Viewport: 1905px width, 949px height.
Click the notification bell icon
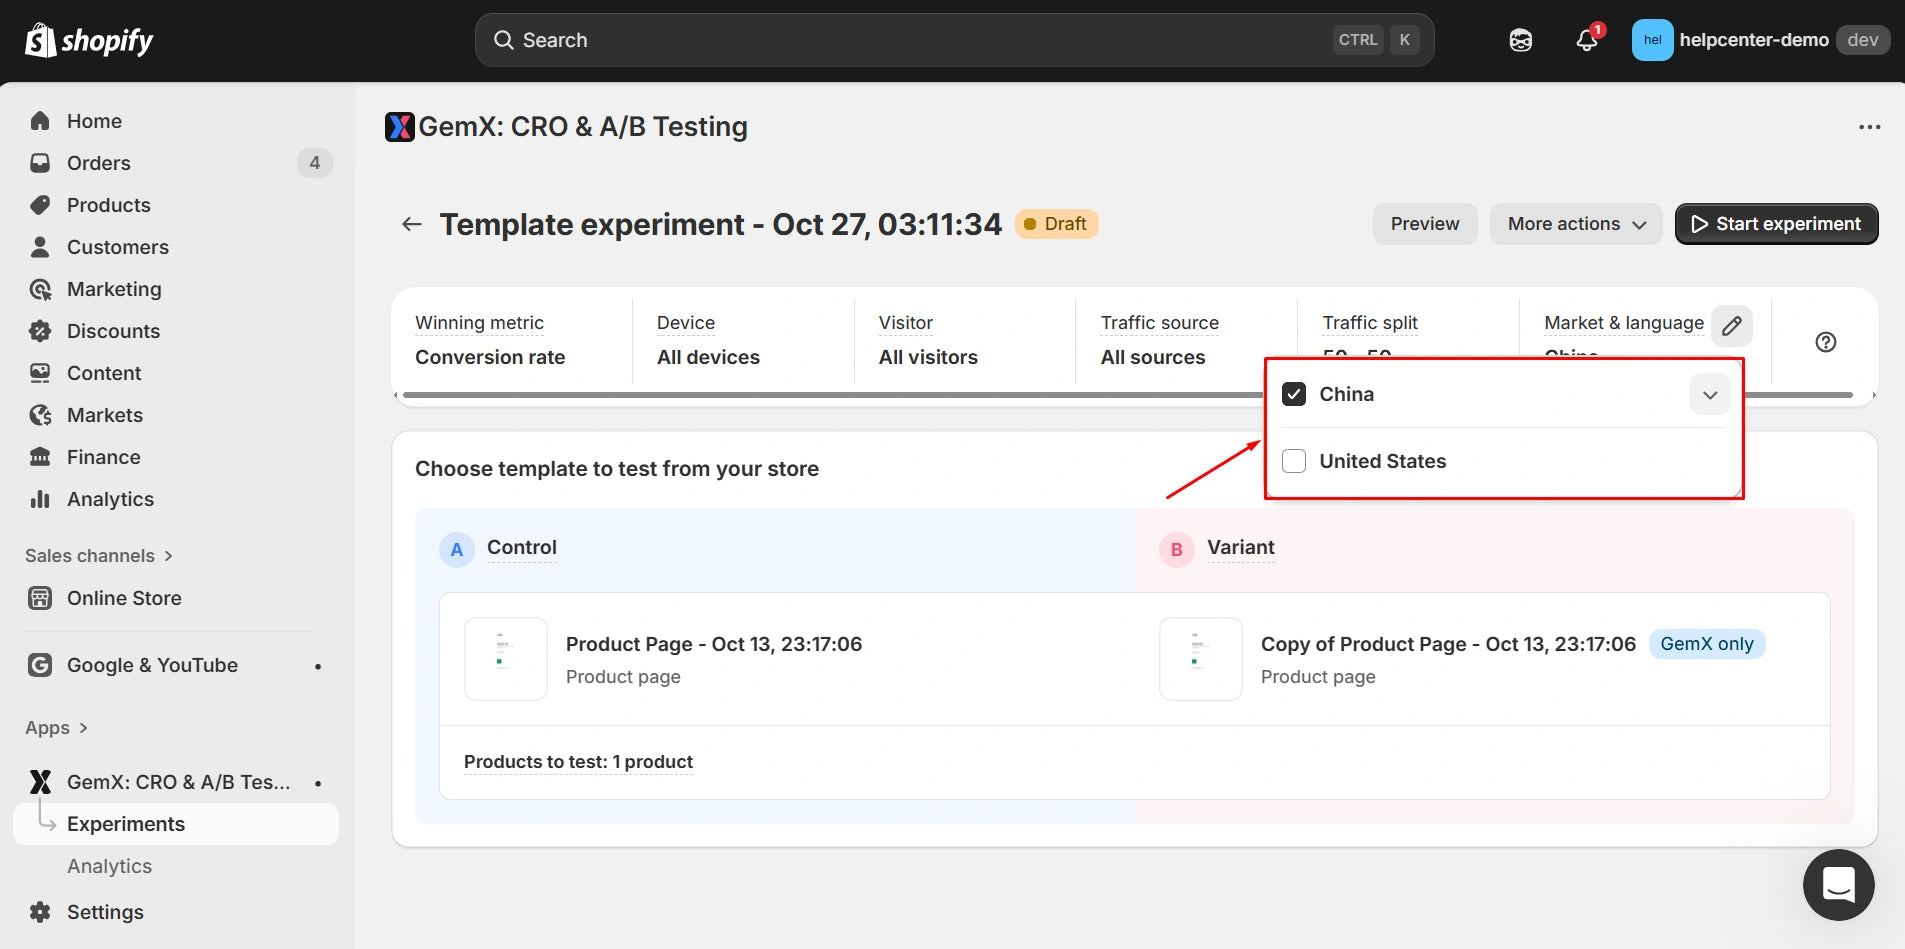point(1586,40)
